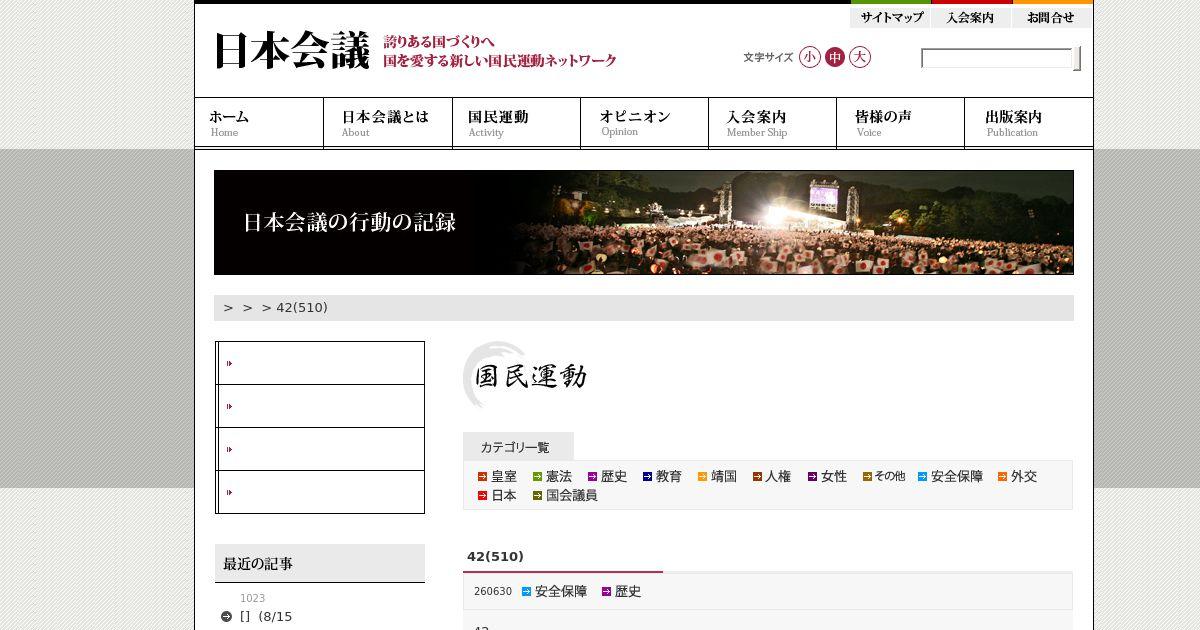The height and width of the screenshot is (630, 1200).
Task: Click the arrow icon beside 8/15 recent article
Action: [227, 617]
